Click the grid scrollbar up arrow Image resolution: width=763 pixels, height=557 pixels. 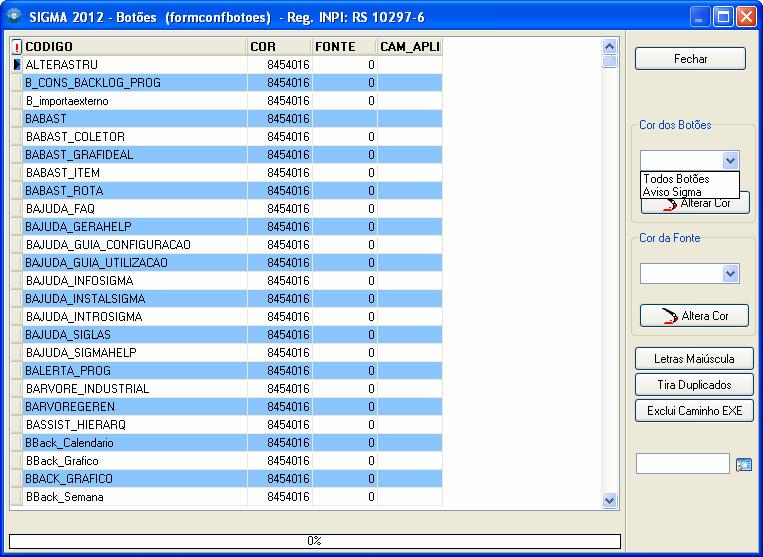(609, 47)
